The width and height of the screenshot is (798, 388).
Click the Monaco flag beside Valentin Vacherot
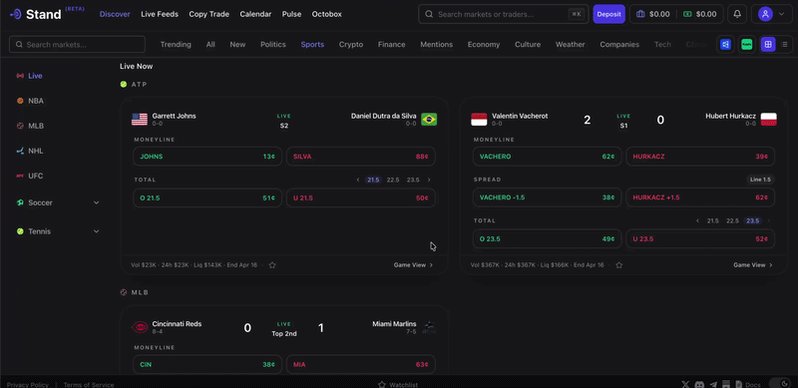pyautogui.click(x=479, y=119)
